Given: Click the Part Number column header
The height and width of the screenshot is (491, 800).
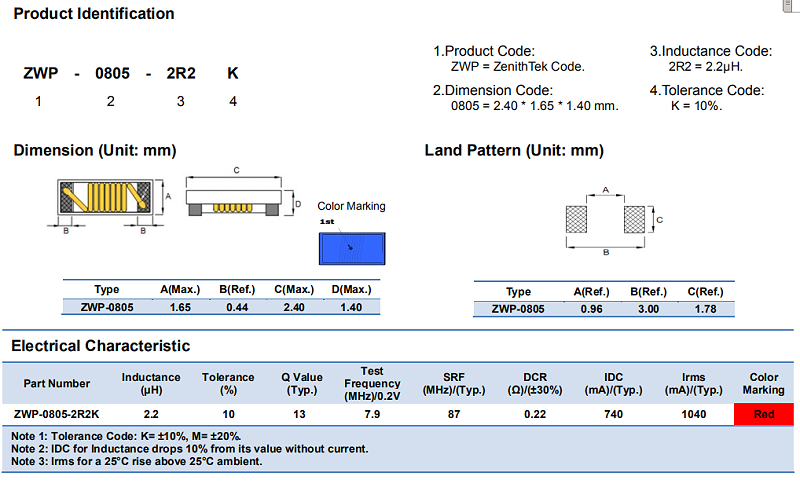Looking at the screenshot, I should tap(57, 383).
